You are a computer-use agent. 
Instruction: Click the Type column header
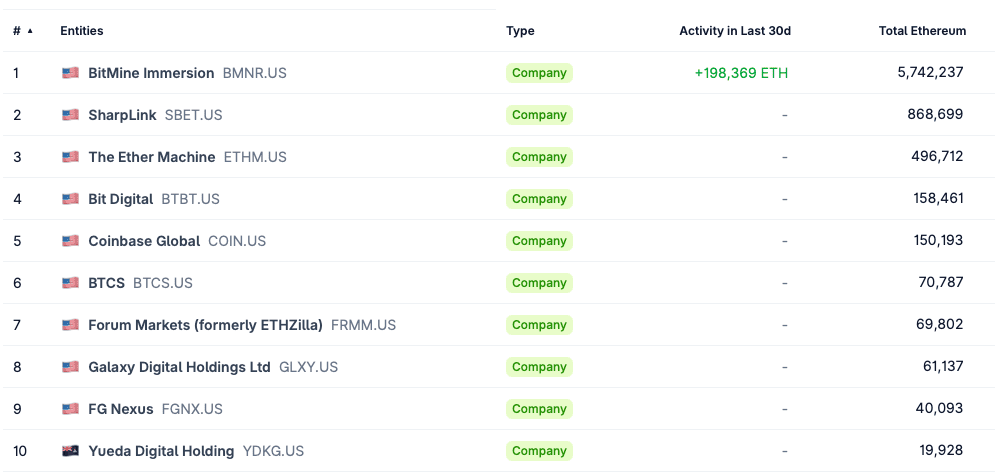(520, 30)
